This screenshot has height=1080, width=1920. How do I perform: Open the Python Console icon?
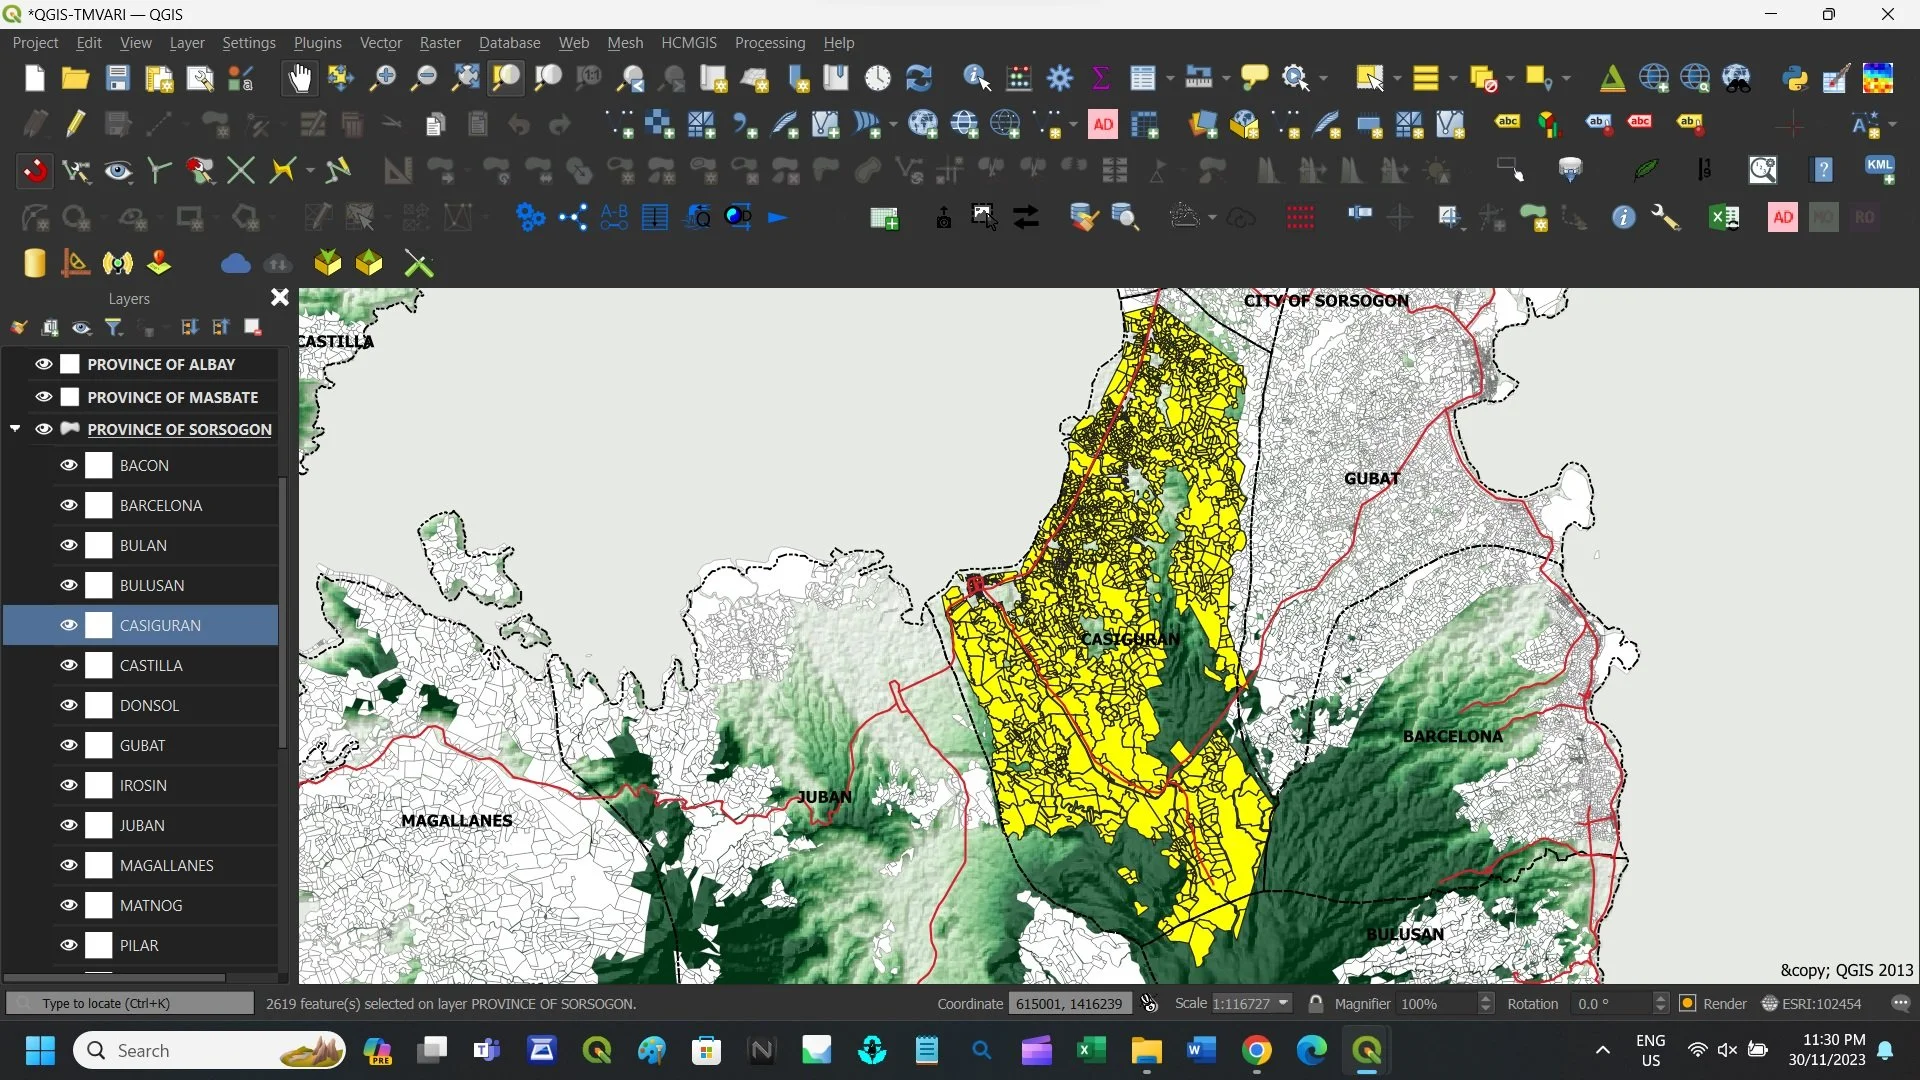pos(1795,78)
